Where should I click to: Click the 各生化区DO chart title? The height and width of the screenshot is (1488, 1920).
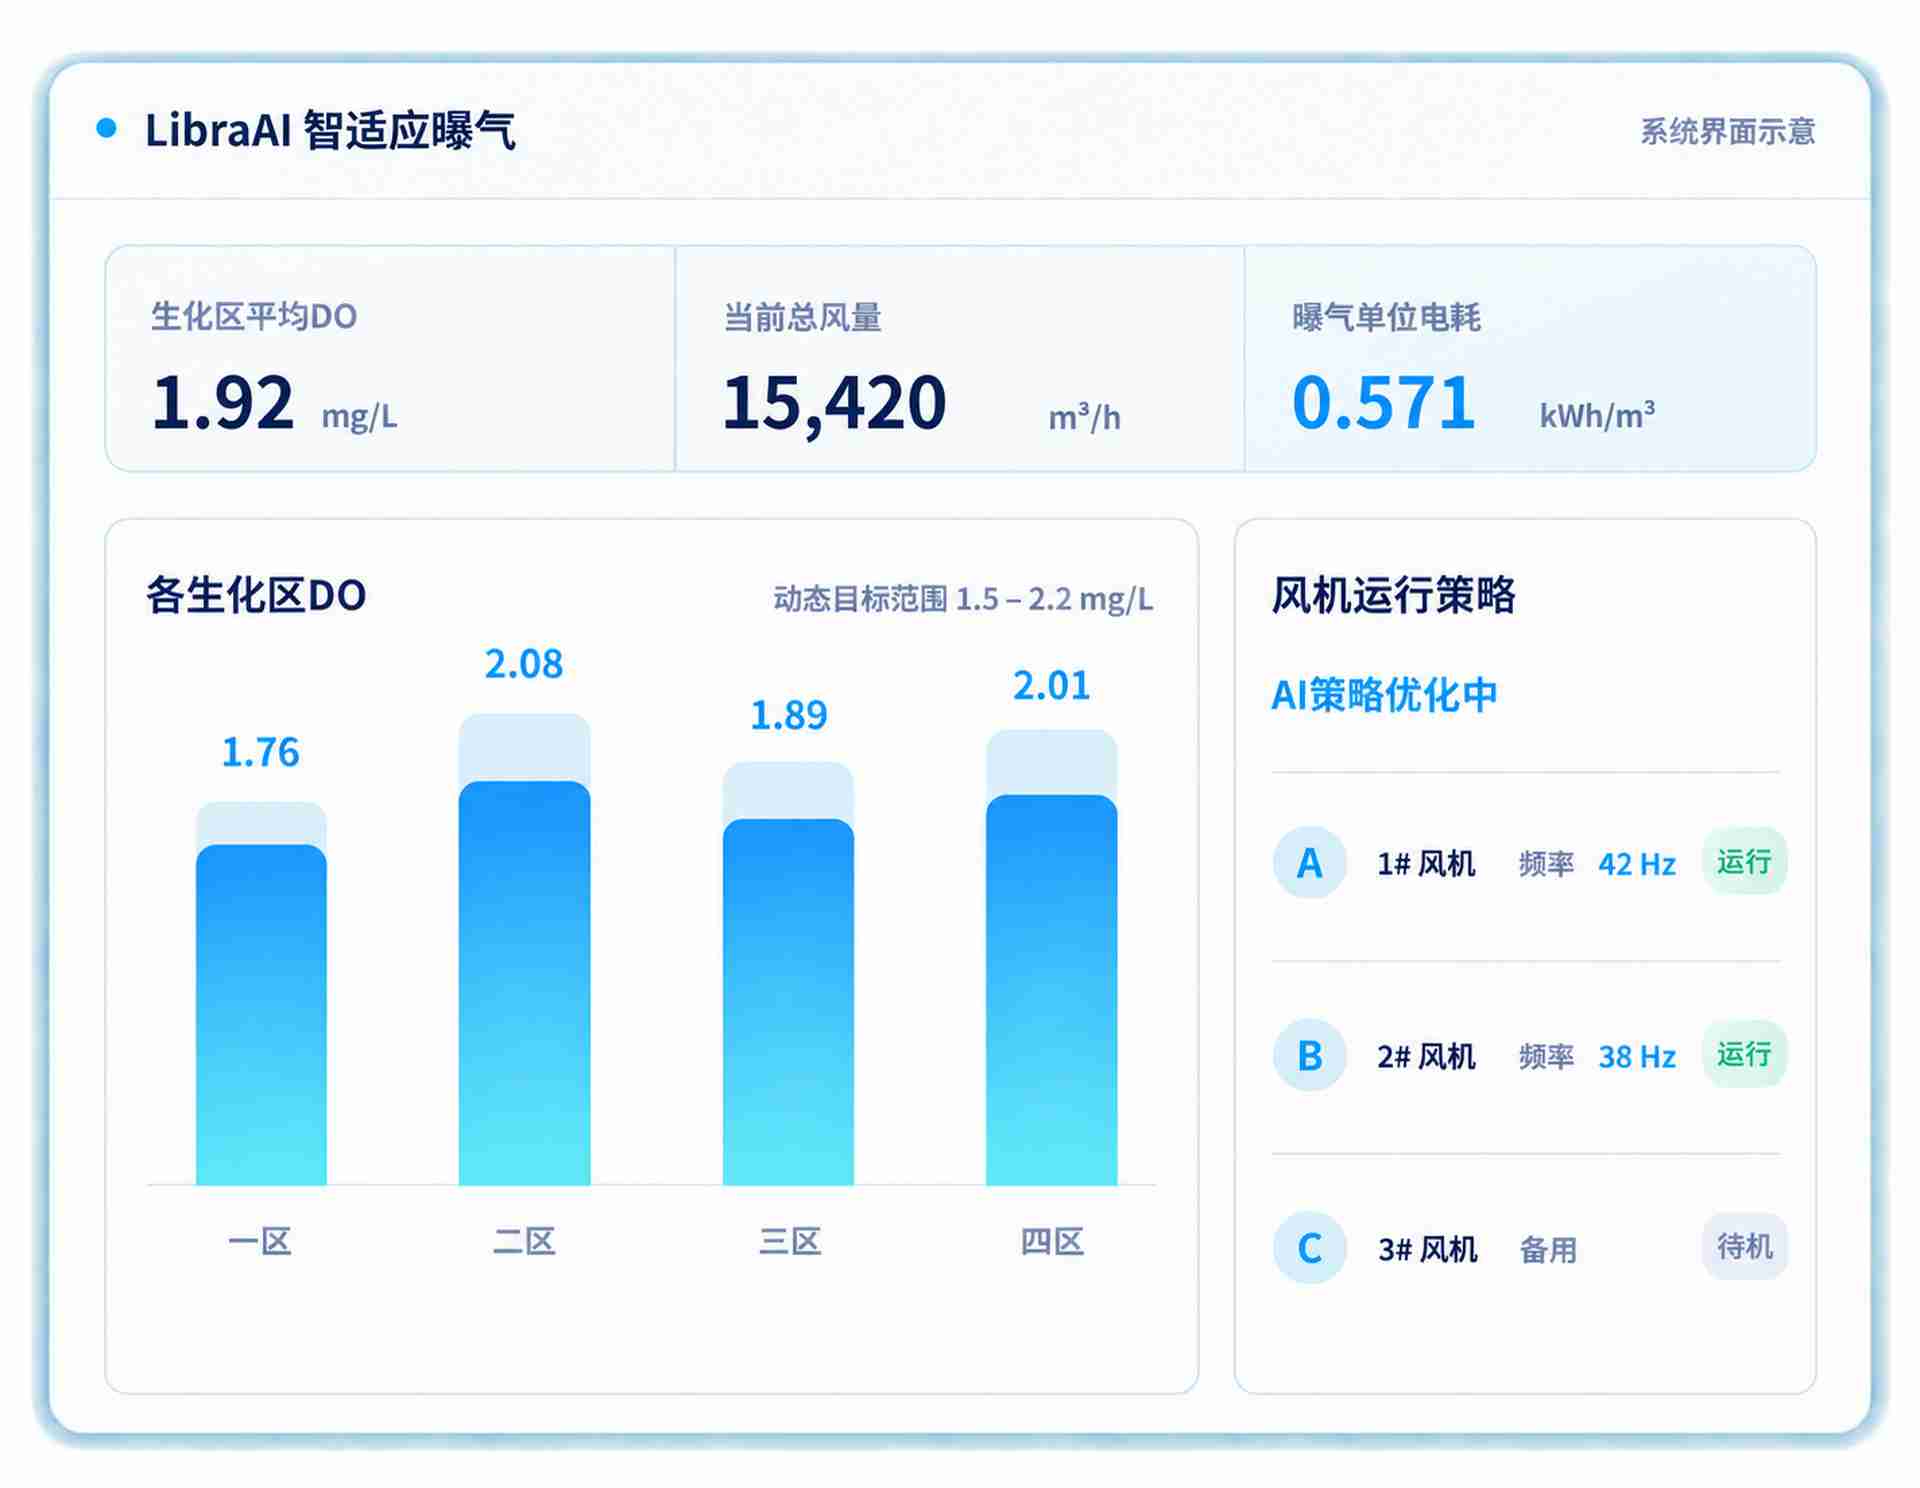point(256,595)
